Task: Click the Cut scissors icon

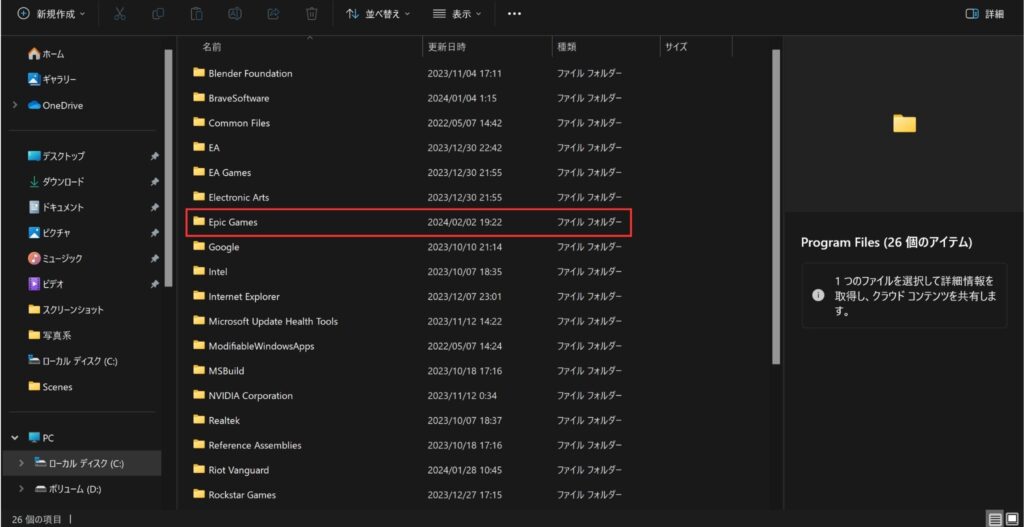Action: (x=120, y=14)
